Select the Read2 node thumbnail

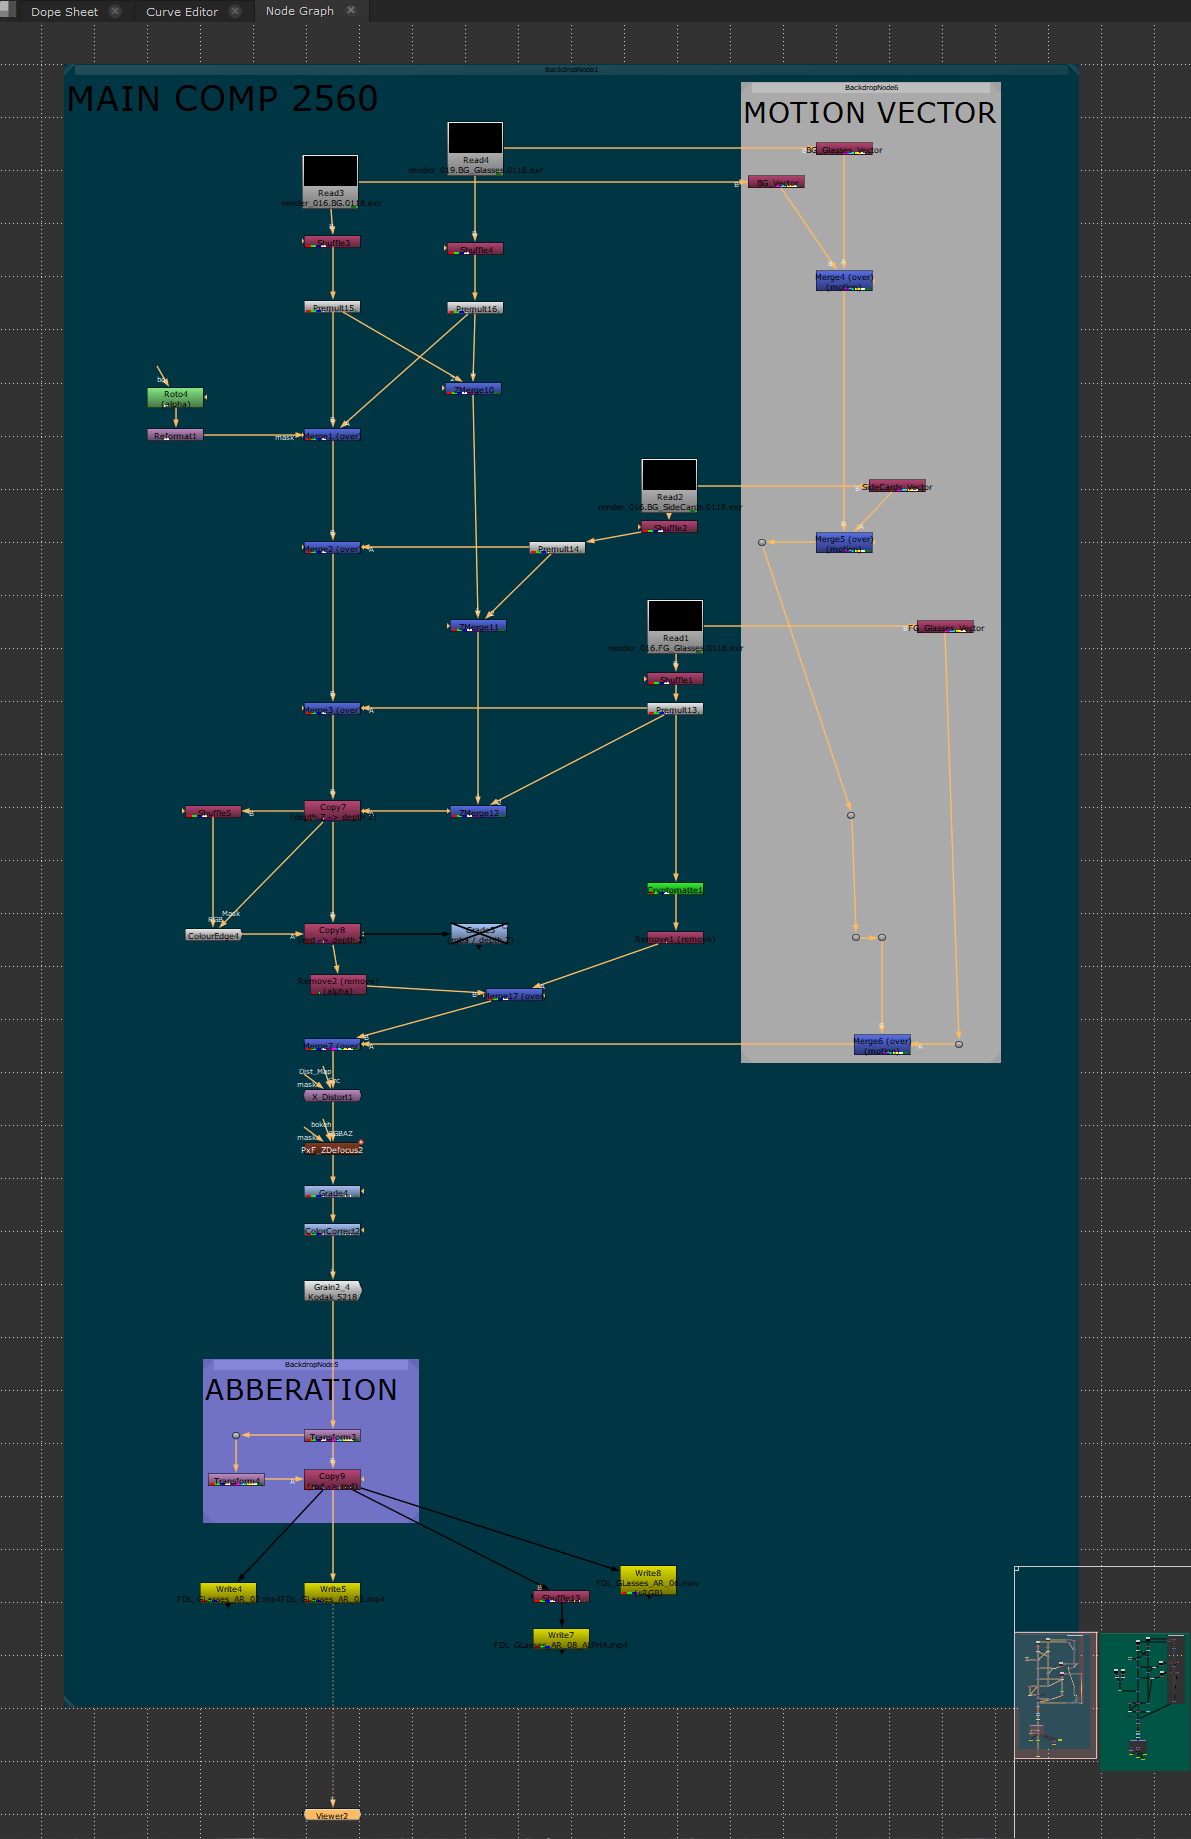click(x=669, y=475)
